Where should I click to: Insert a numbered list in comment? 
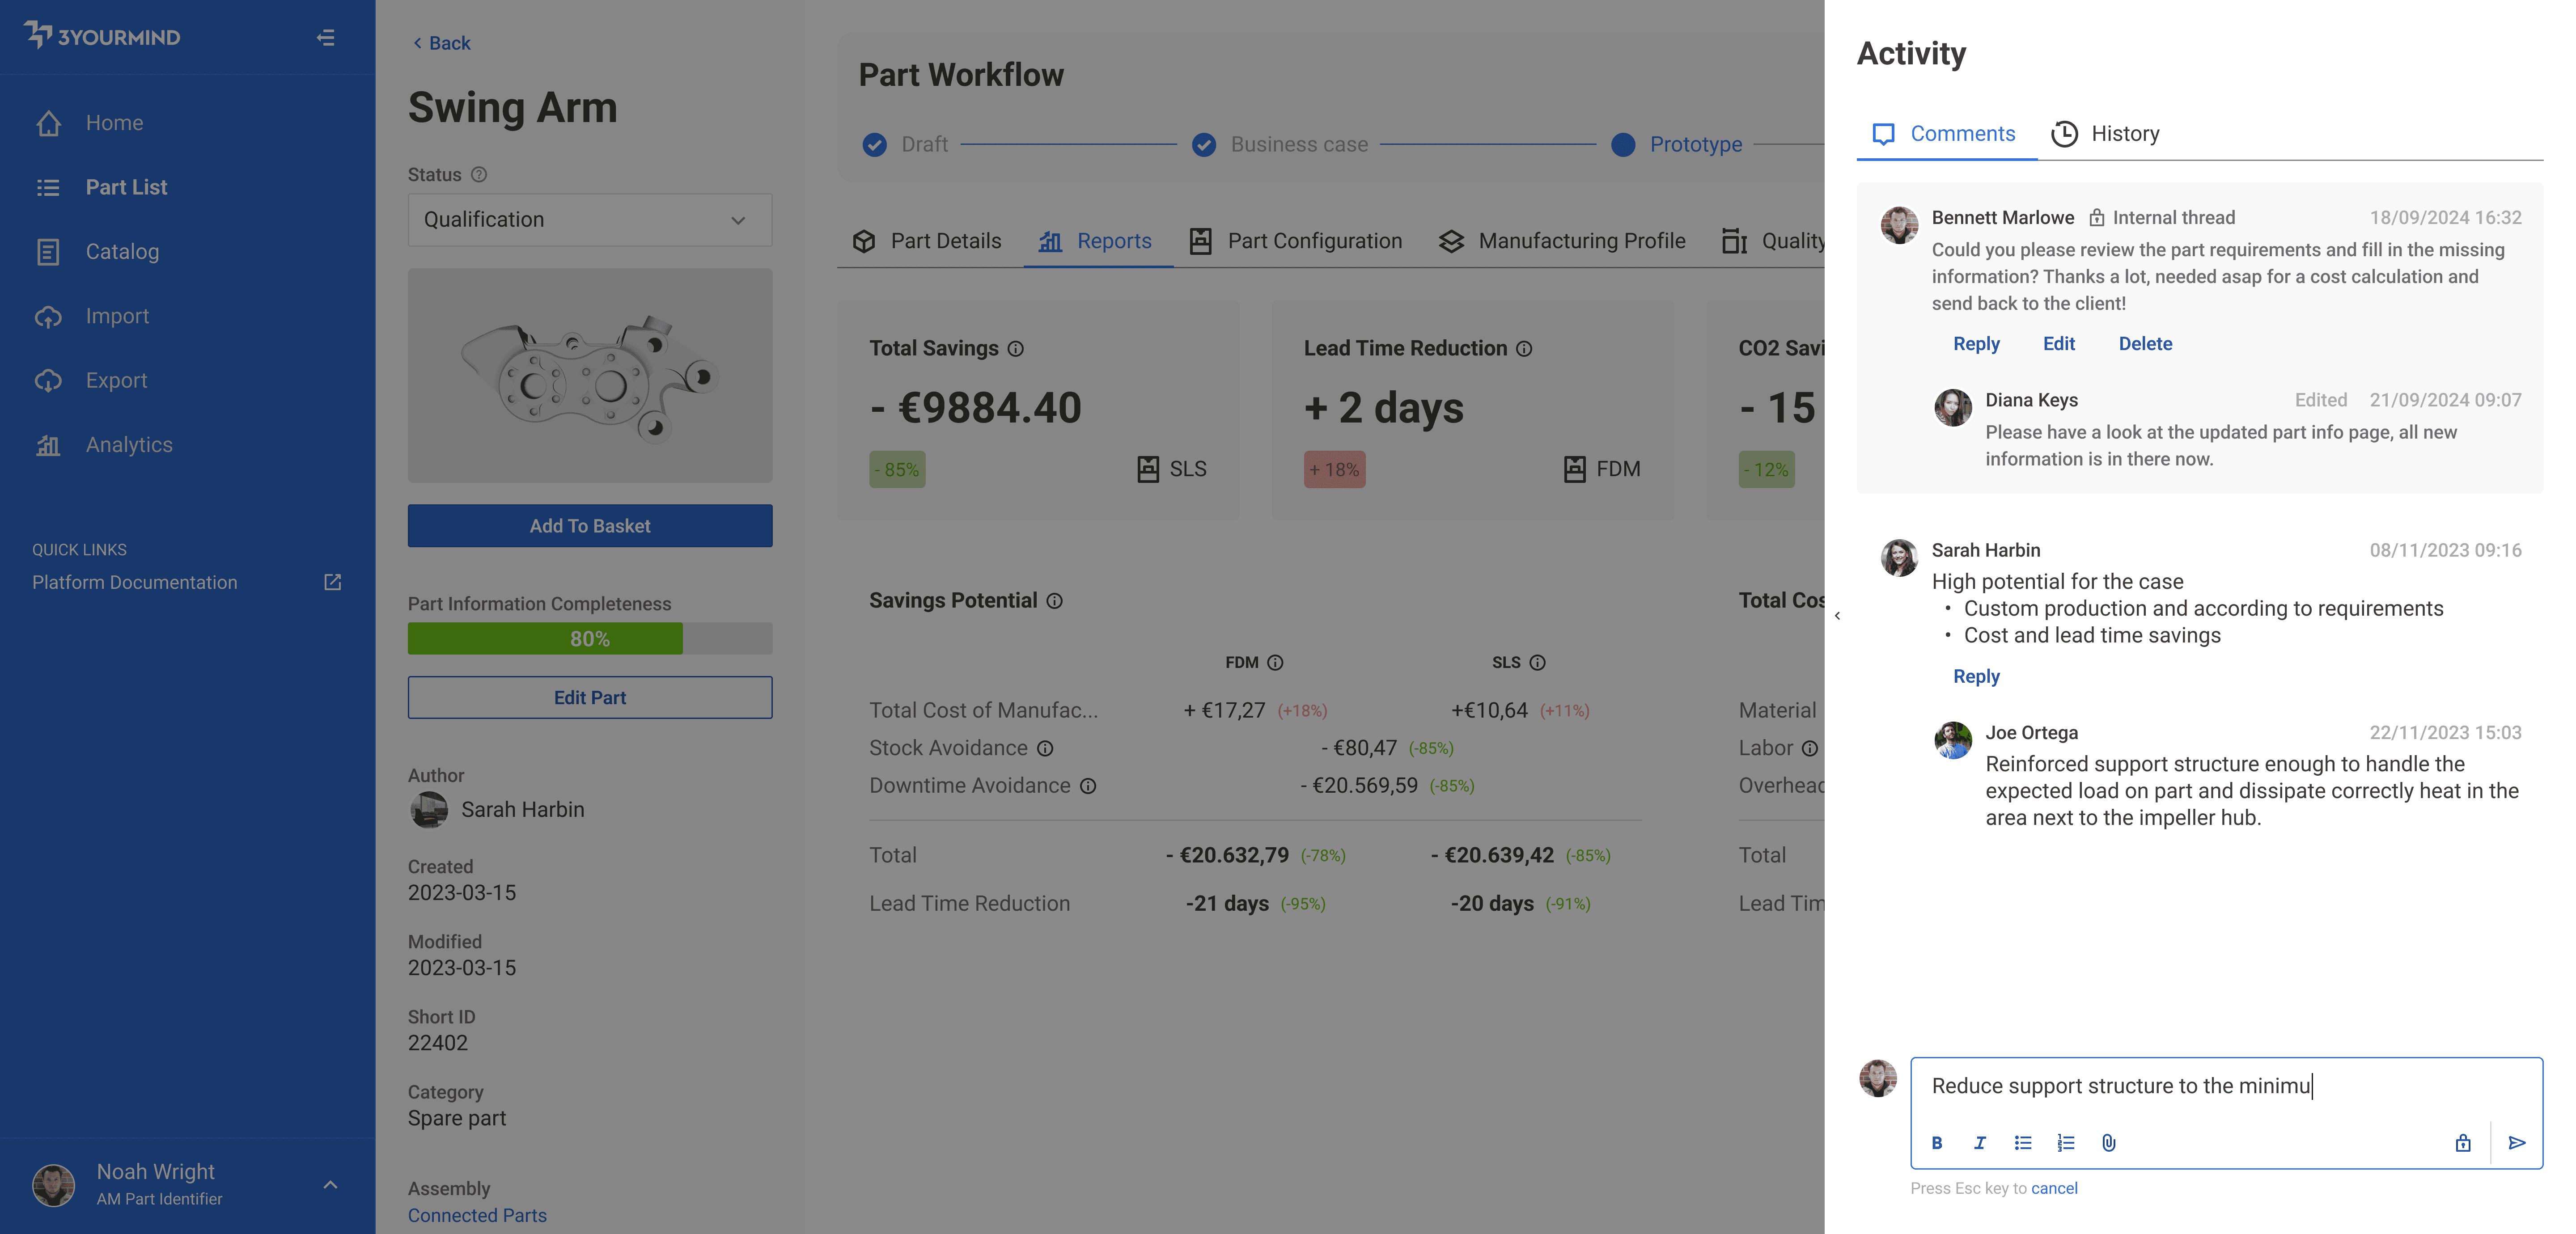pyautogui.click(x=2066, y=1143)
